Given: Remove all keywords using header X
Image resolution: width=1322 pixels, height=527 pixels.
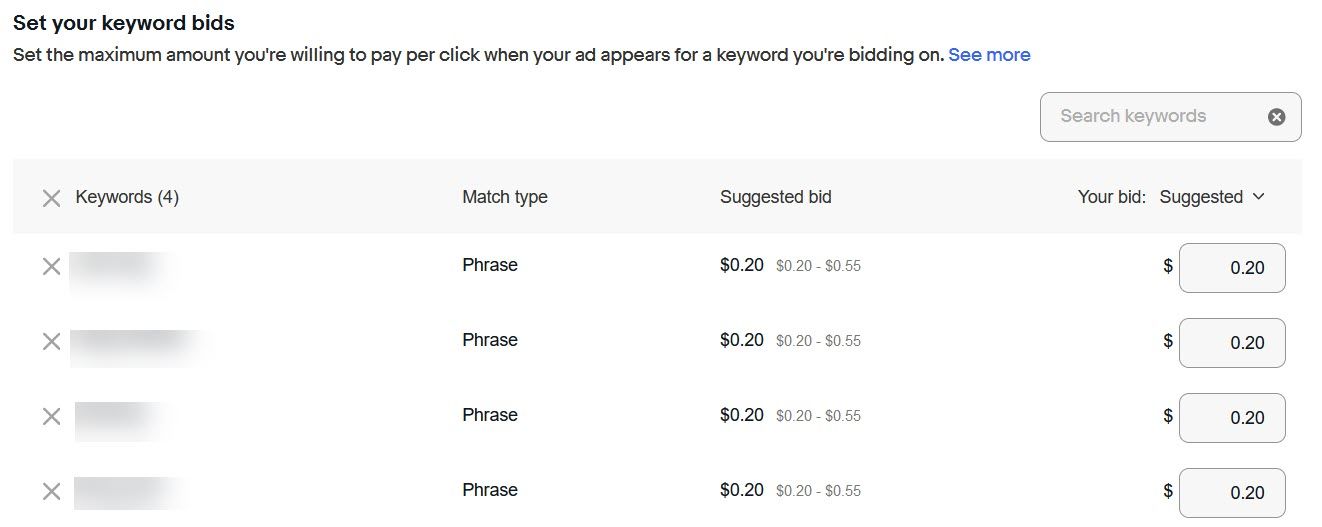Looking at the screenshot, I should pos(51,198).
